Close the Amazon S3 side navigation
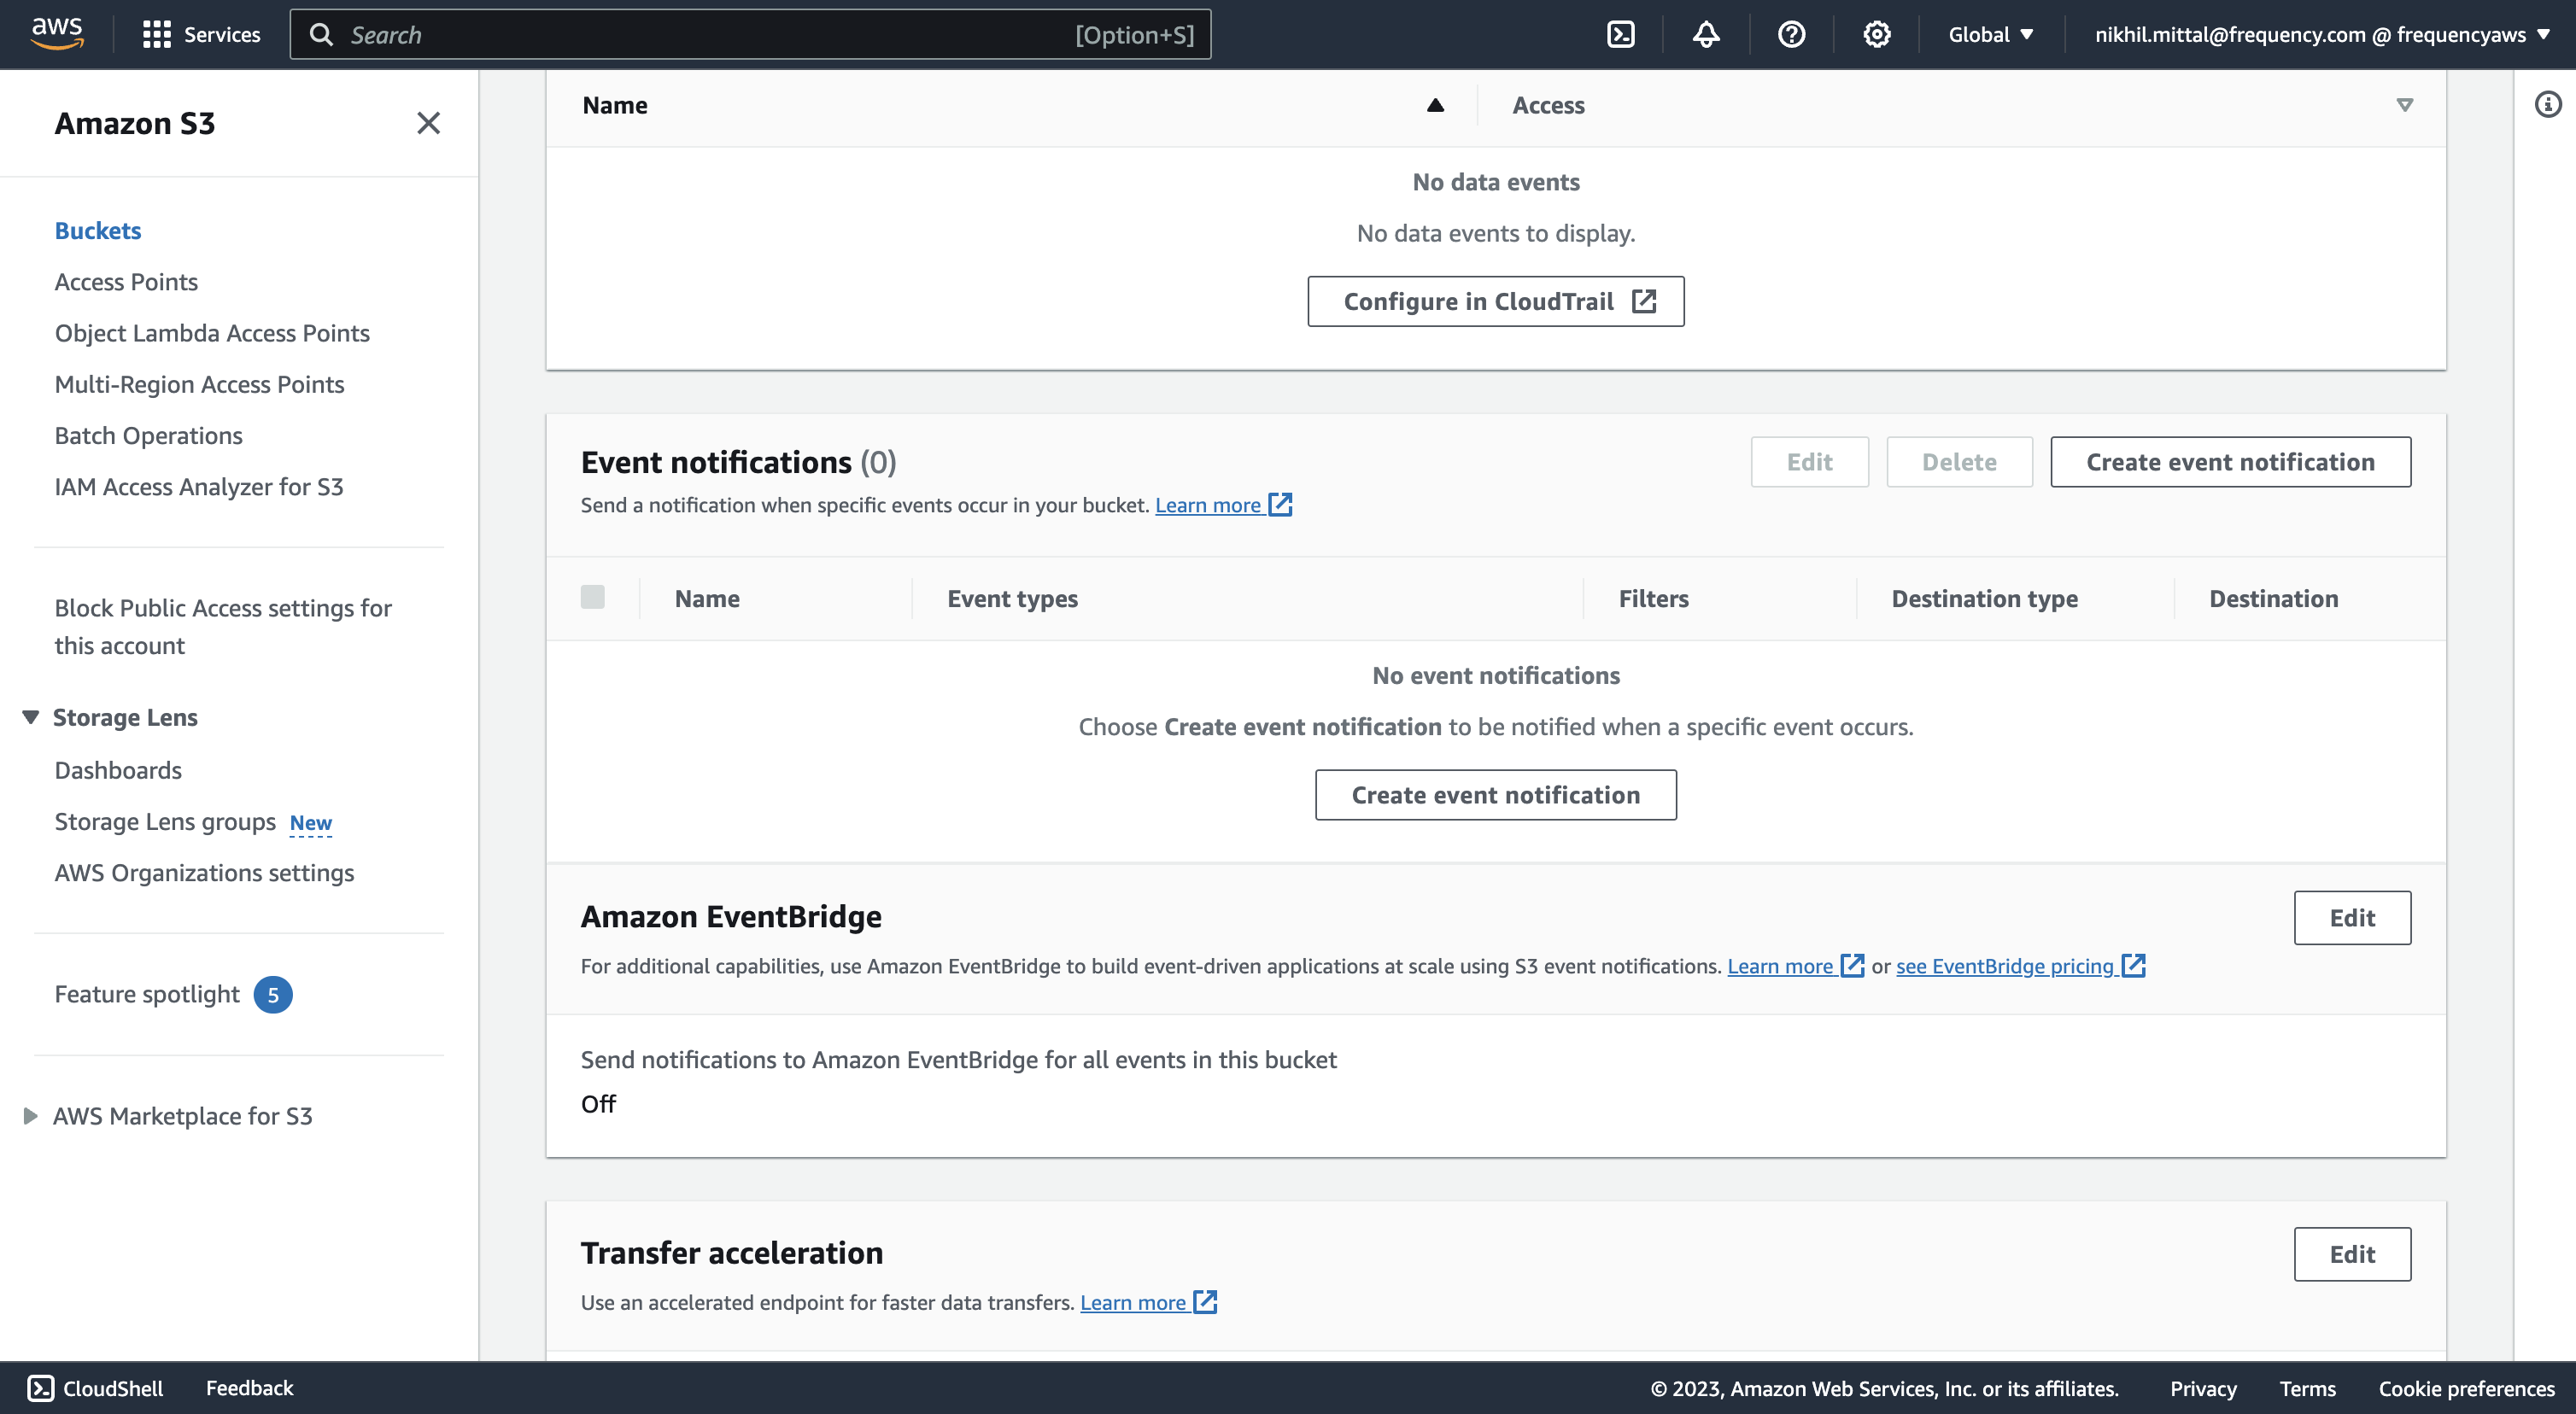 coord(428,123)
